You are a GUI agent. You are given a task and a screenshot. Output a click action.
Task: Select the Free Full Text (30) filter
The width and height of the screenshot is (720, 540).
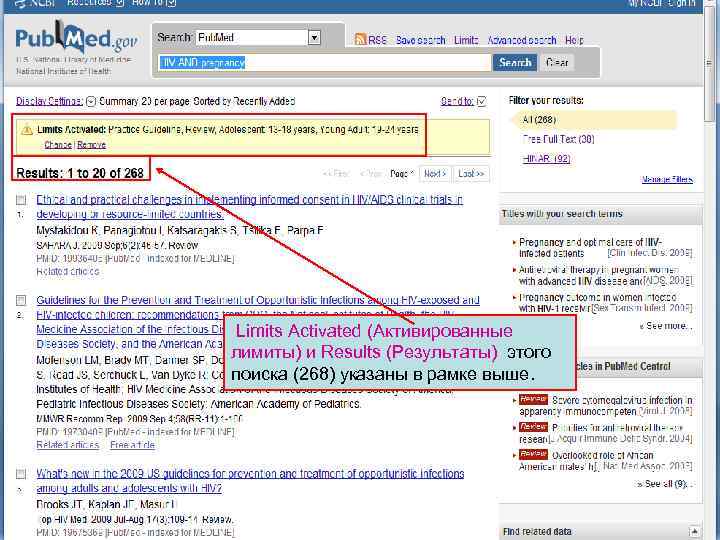click(558, 139)
